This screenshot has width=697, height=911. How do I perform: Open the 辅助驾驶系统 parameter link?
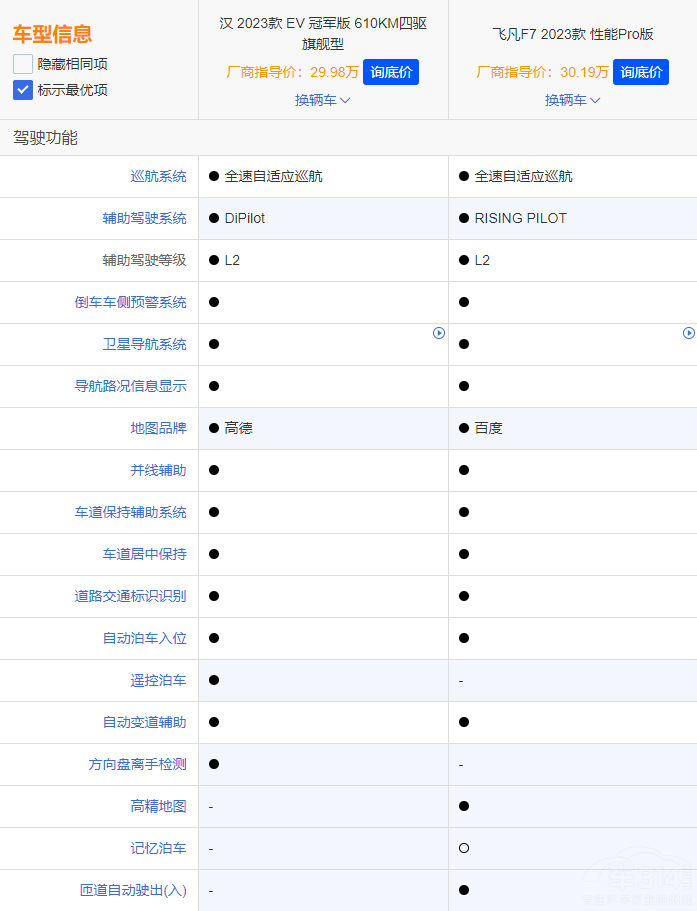tap(144, 218)
